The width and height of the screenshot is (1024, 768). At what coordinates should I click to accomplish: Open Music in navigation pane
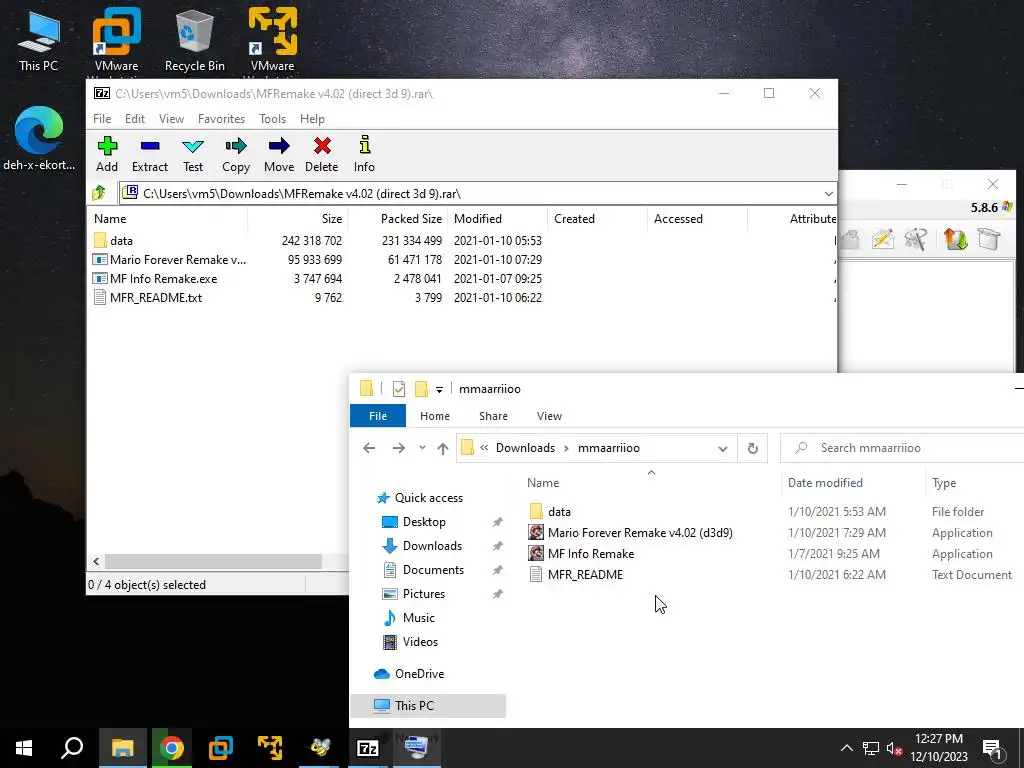point(418,618)
